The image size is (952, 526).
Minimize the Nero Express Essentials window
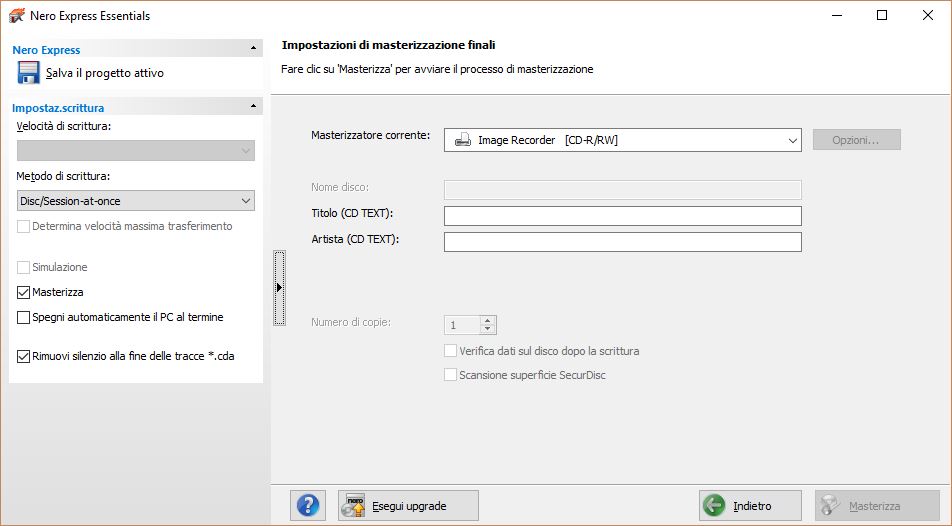[x=837, y=15]
